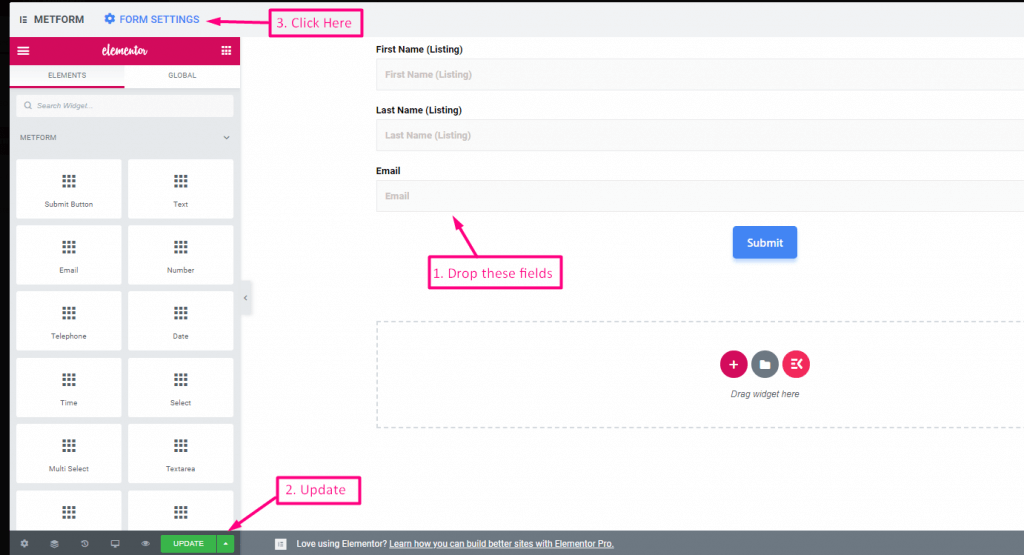Image resolution: width=1024 pixels, height=555 pixels.
Task: Select the Number widget
Action: click(x=180, y=255)
